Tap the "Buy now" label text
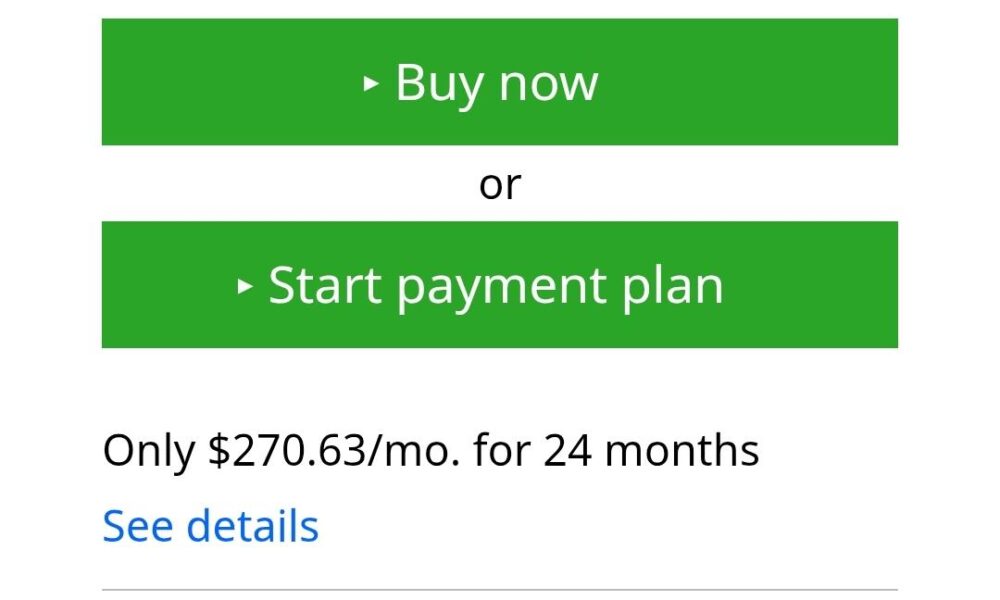 496,83
